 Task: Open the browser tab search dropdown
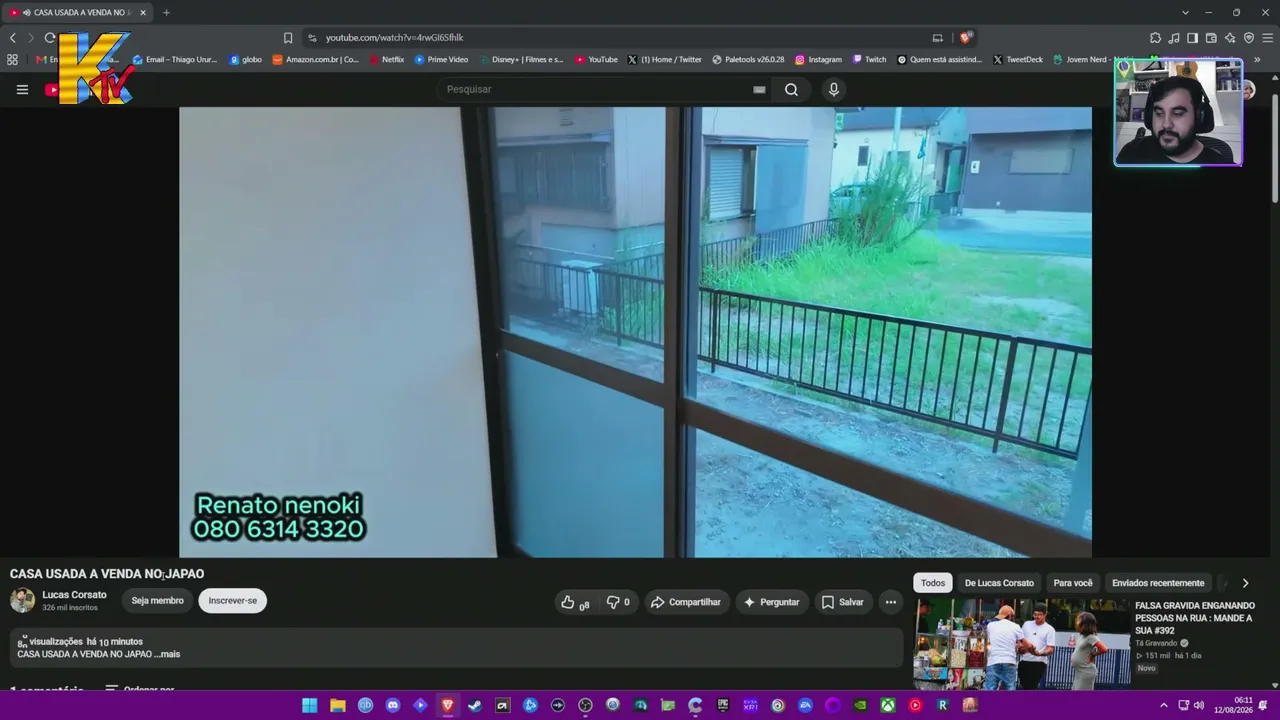coord(1185,13)
